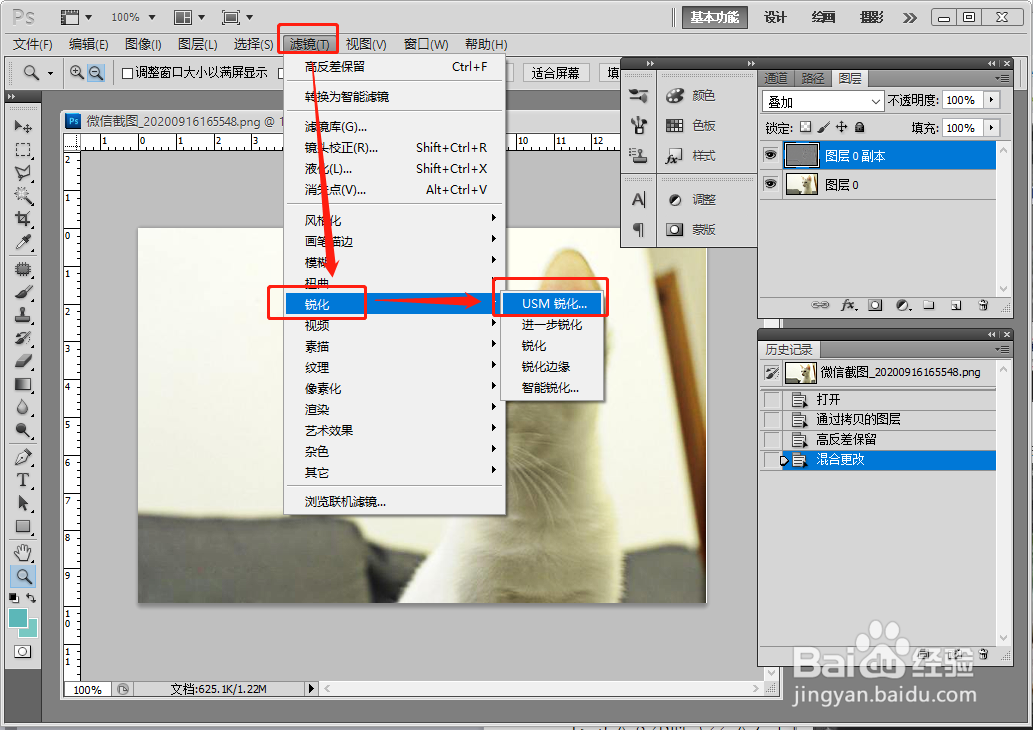Open 其它 filter submenu

tap(395, 472)
